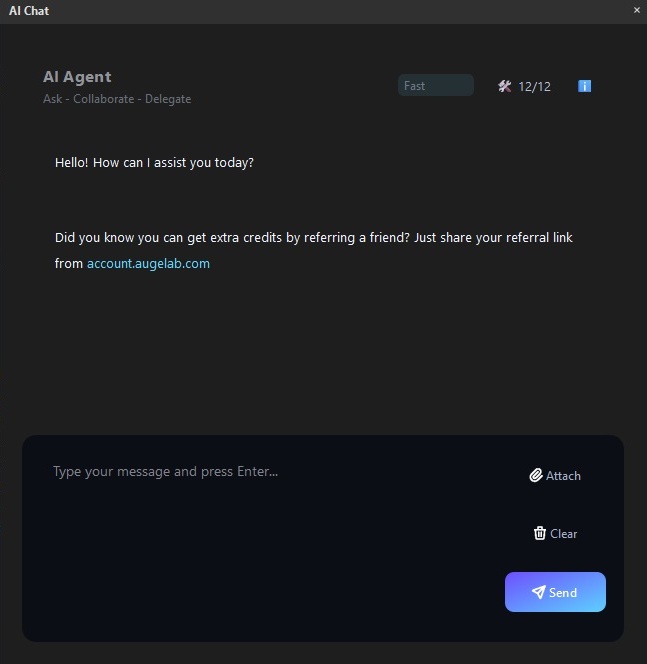Open the Fast mode dropdown

pos(435,86)
